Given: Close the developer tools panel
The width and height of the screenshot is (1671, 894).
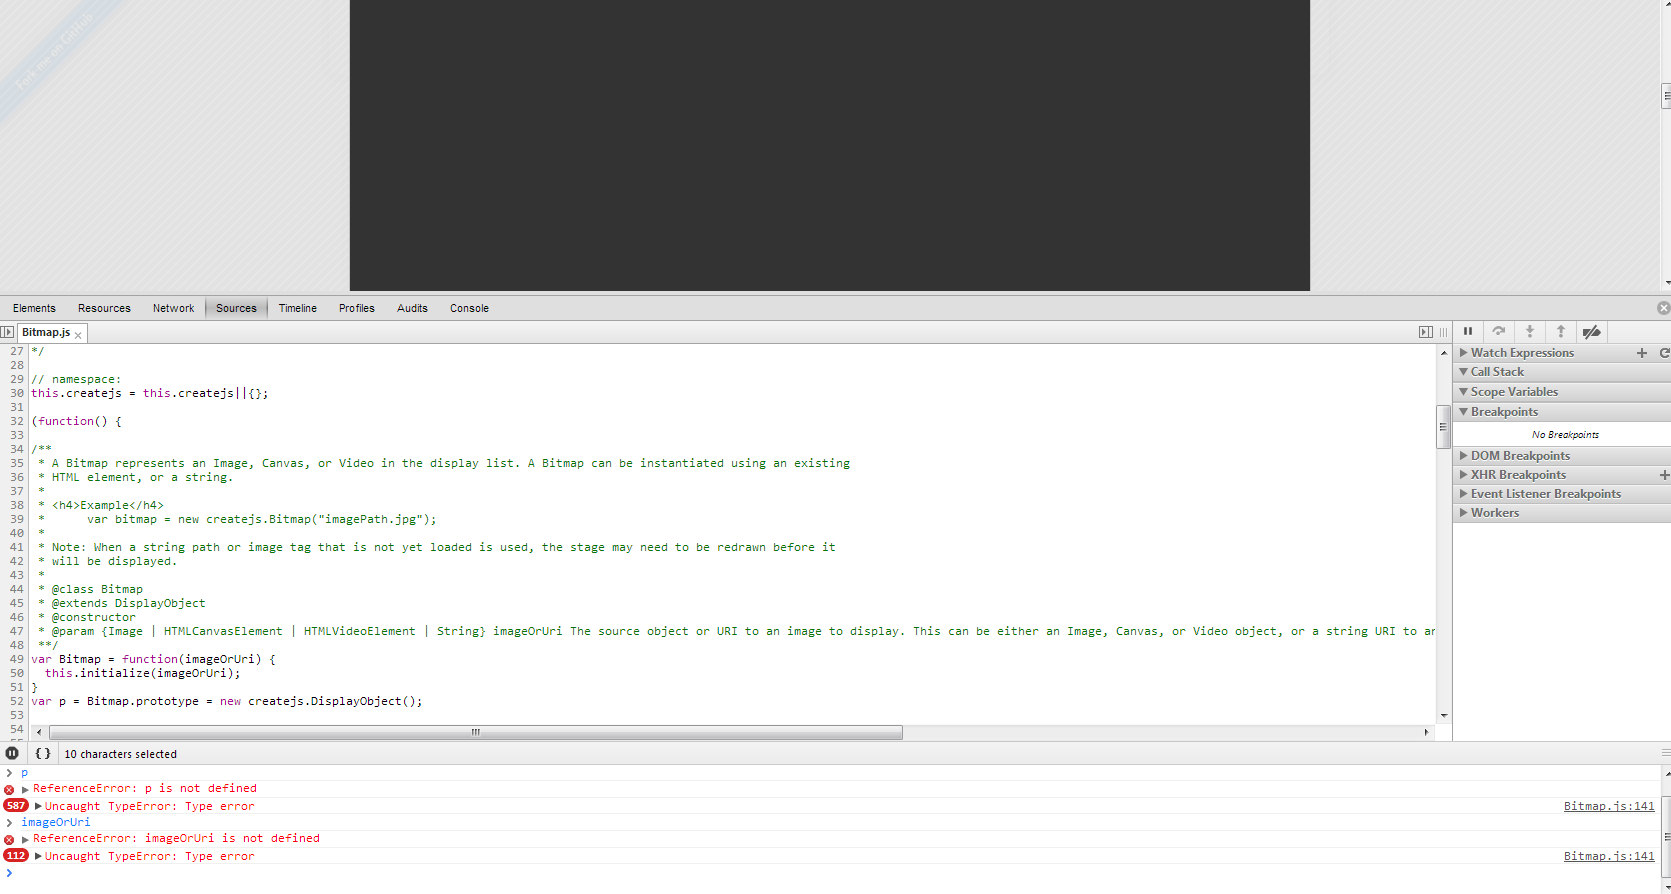Looking at the screenshot, I should point(1663,308).
